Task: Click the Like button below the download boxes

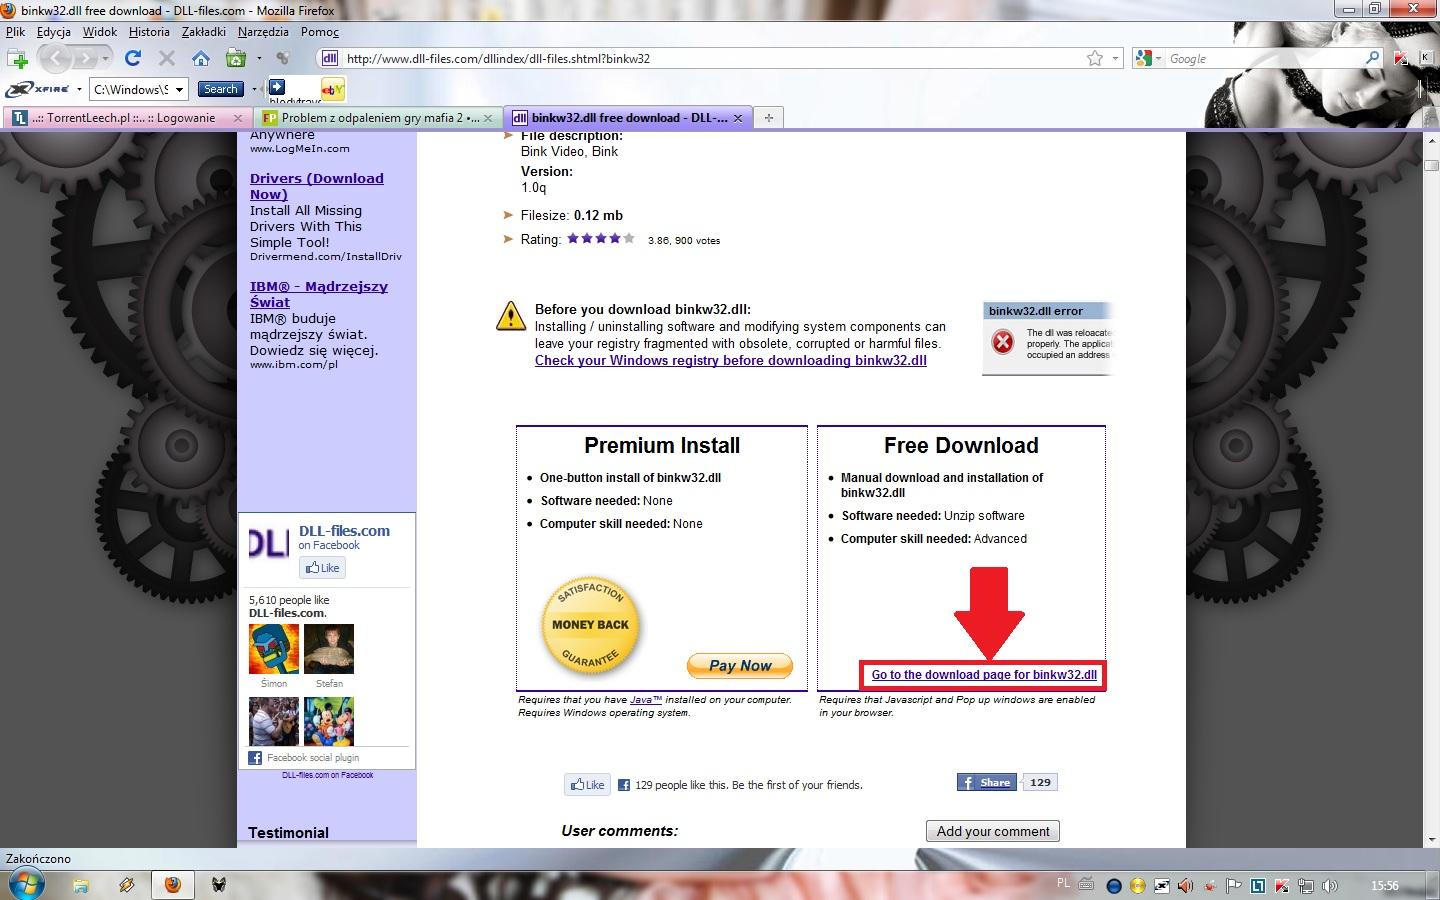Action: [587, 785]
